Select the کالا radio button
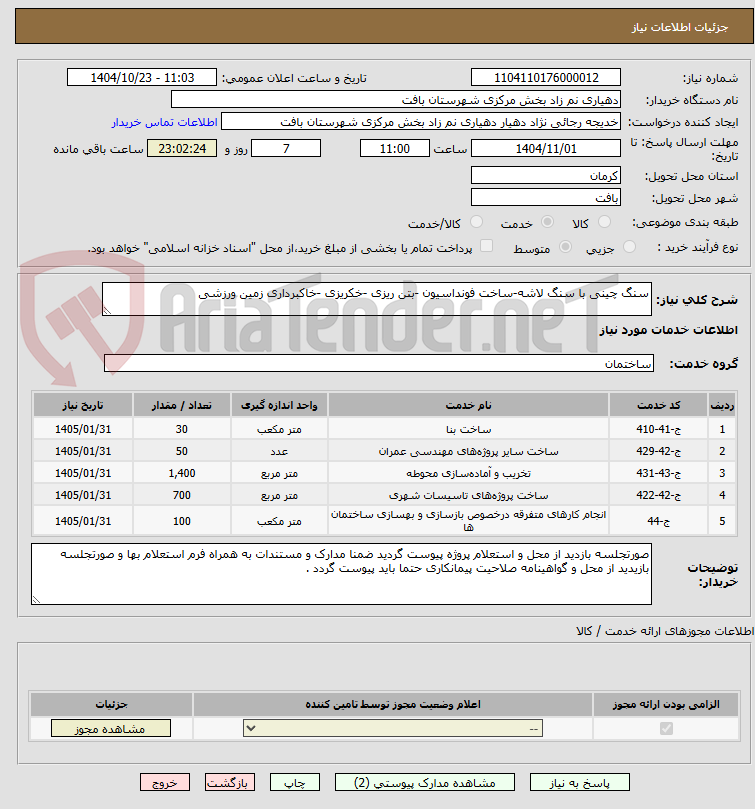755x809 pixels. click(604, 222)
